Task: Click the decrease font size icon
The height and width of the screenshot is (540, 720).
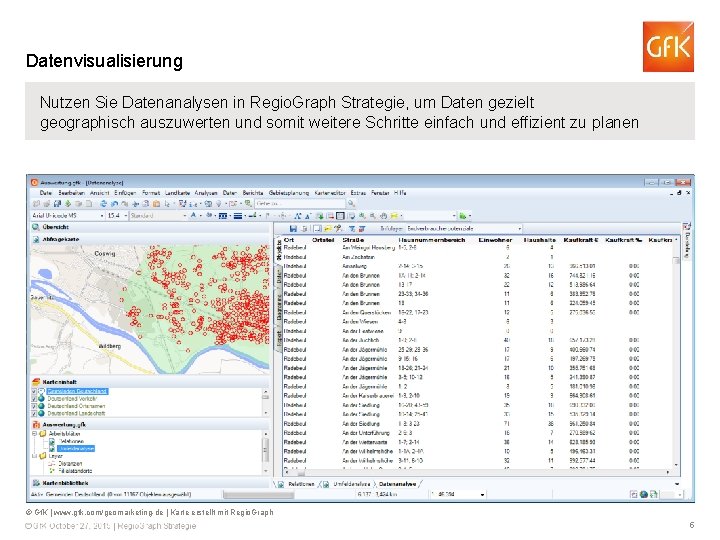Action: point(308,216)
